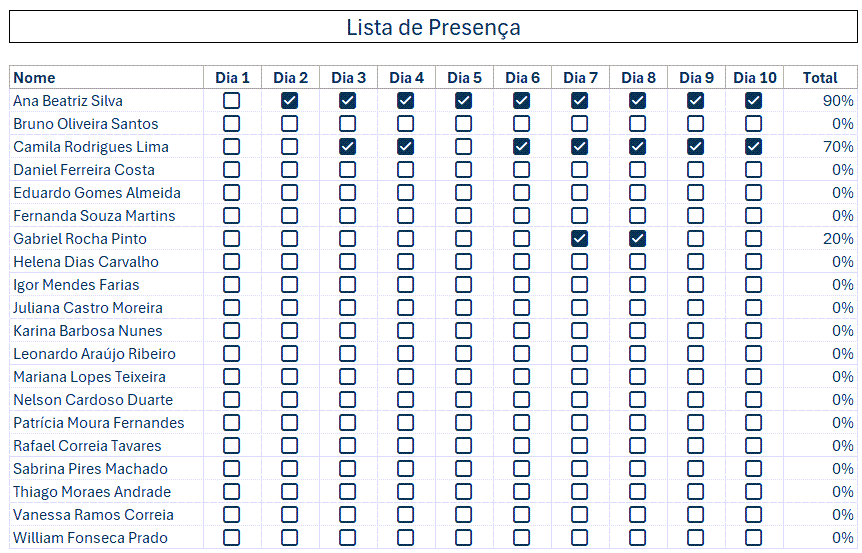Enable Dia 7 for Thiago Moraes Andrade
The height and width of the screenshot is (553, 862).
[579, 491]
